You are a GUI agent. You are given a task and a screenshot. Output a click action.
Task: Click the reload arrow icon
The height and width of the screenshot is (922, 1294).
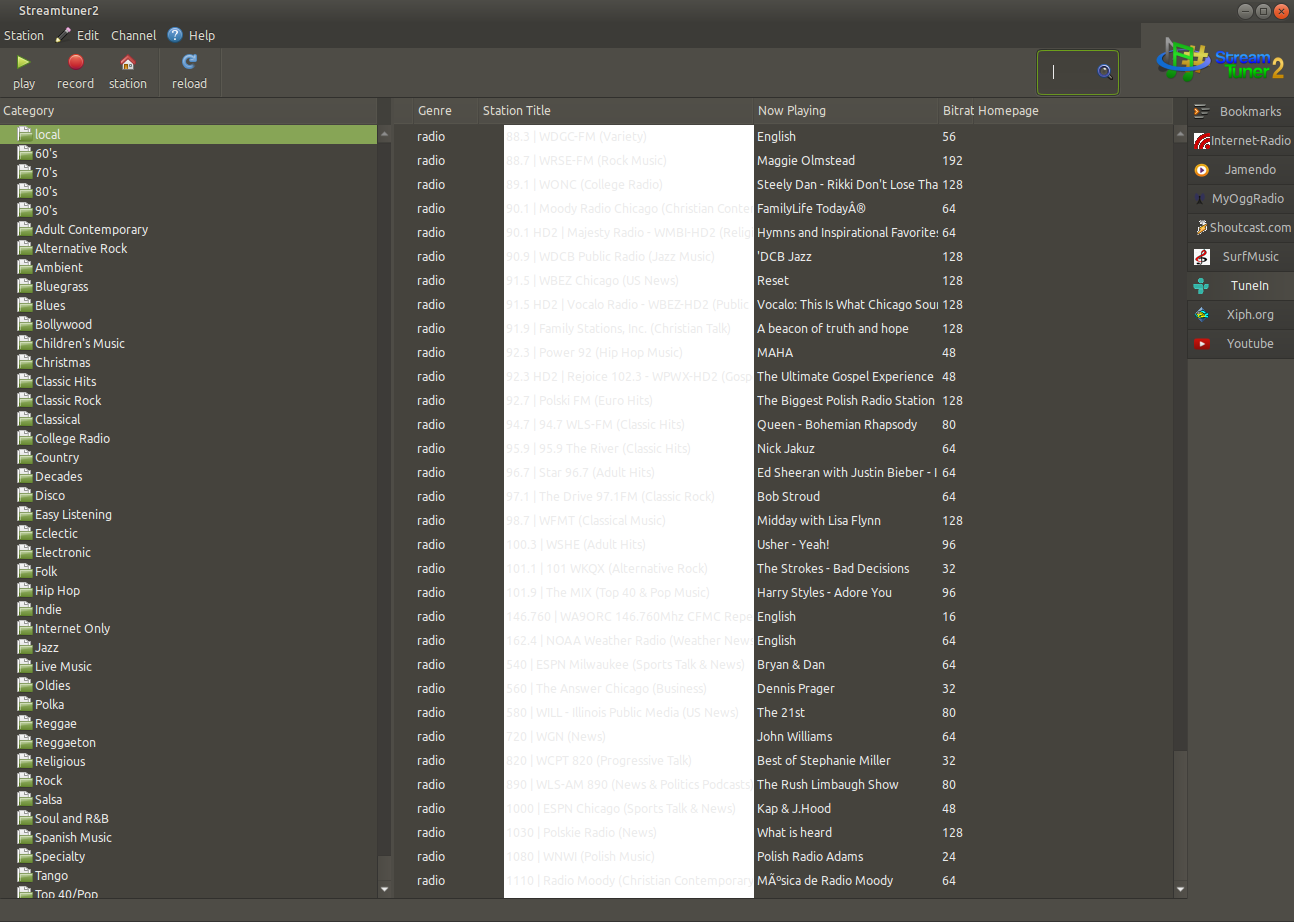point(189,63)
